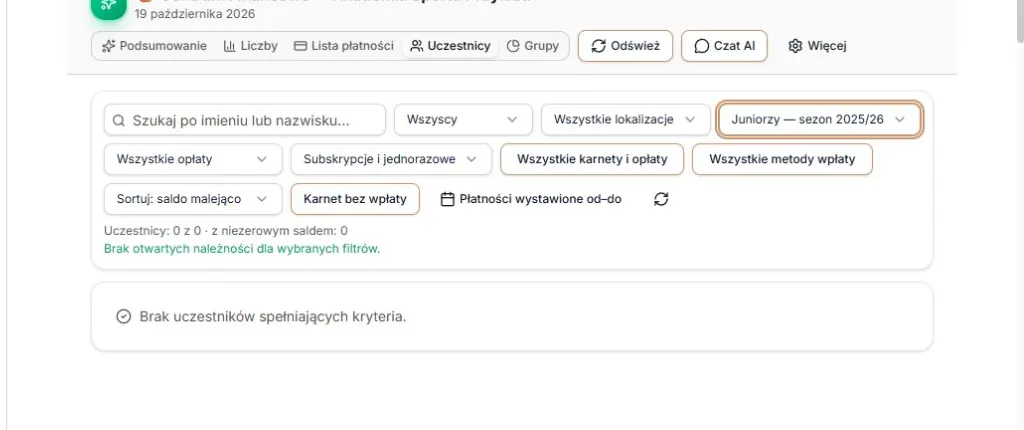Click the Odśwież button
Viewport: 1024px width, 430px height.
625,46
